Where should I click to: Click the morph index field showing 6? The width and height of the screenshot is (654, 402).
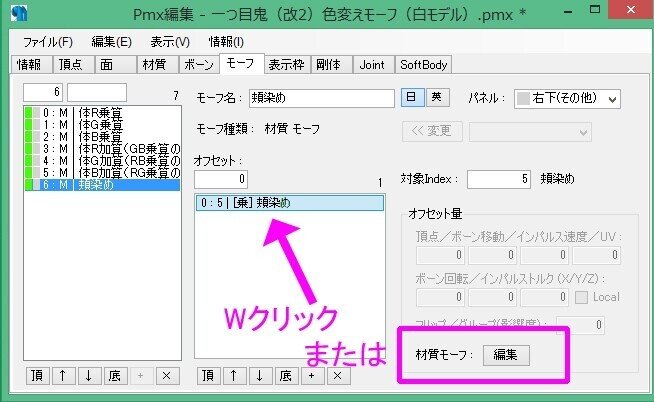[x=43, y=92]
